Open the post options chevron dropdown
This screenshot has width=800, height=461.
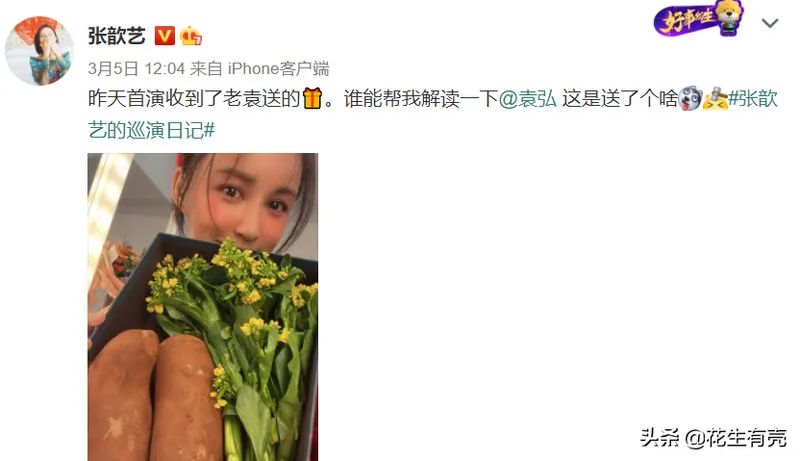coord(769,23)
